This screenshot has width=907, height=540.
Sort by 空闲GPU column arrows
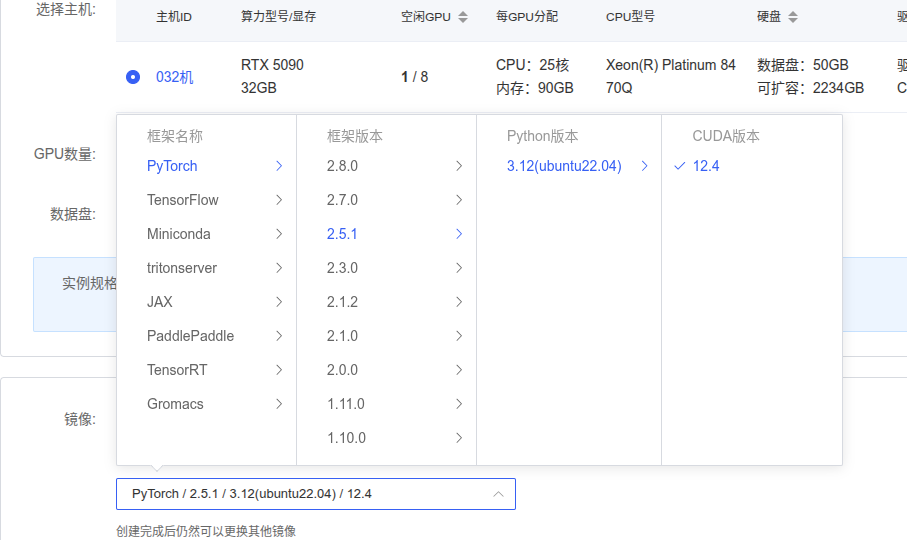coord(463,17)
